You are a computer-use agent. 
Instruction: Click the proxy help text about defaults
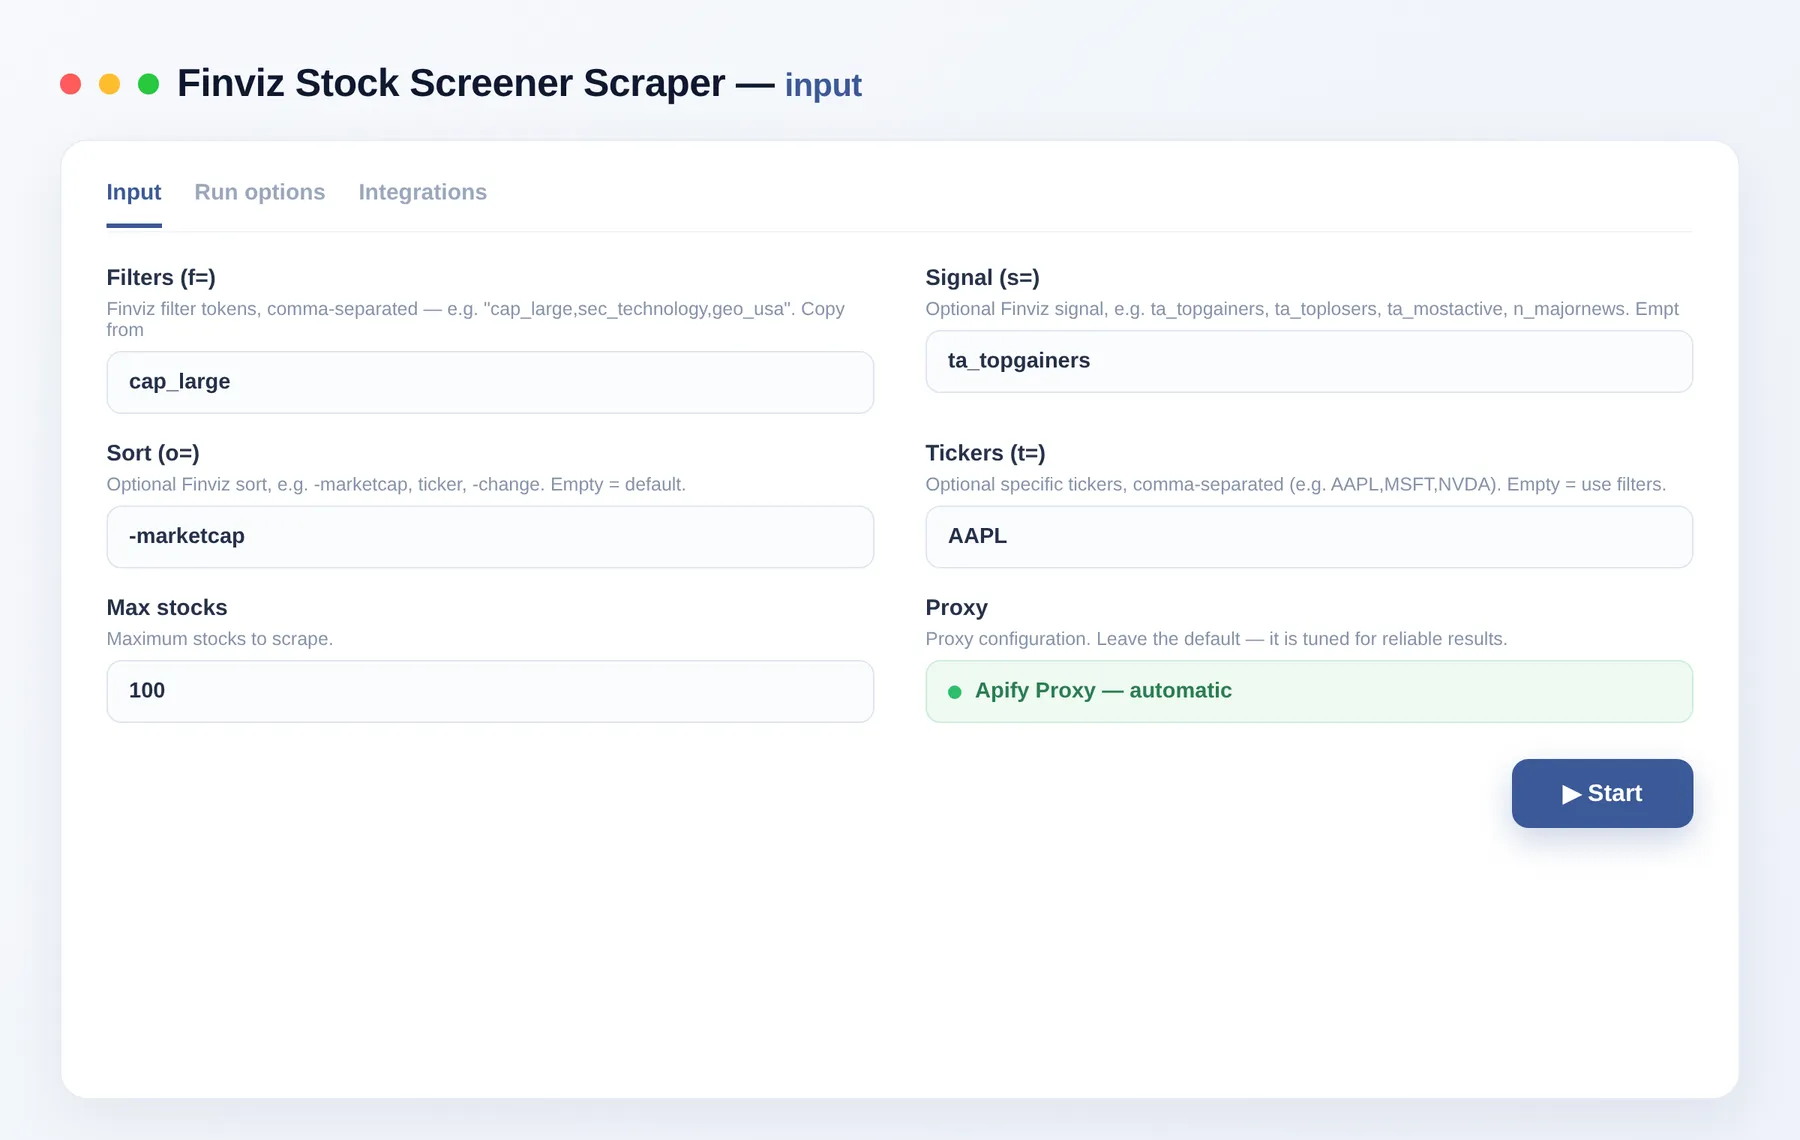[x=1217, y=639]
